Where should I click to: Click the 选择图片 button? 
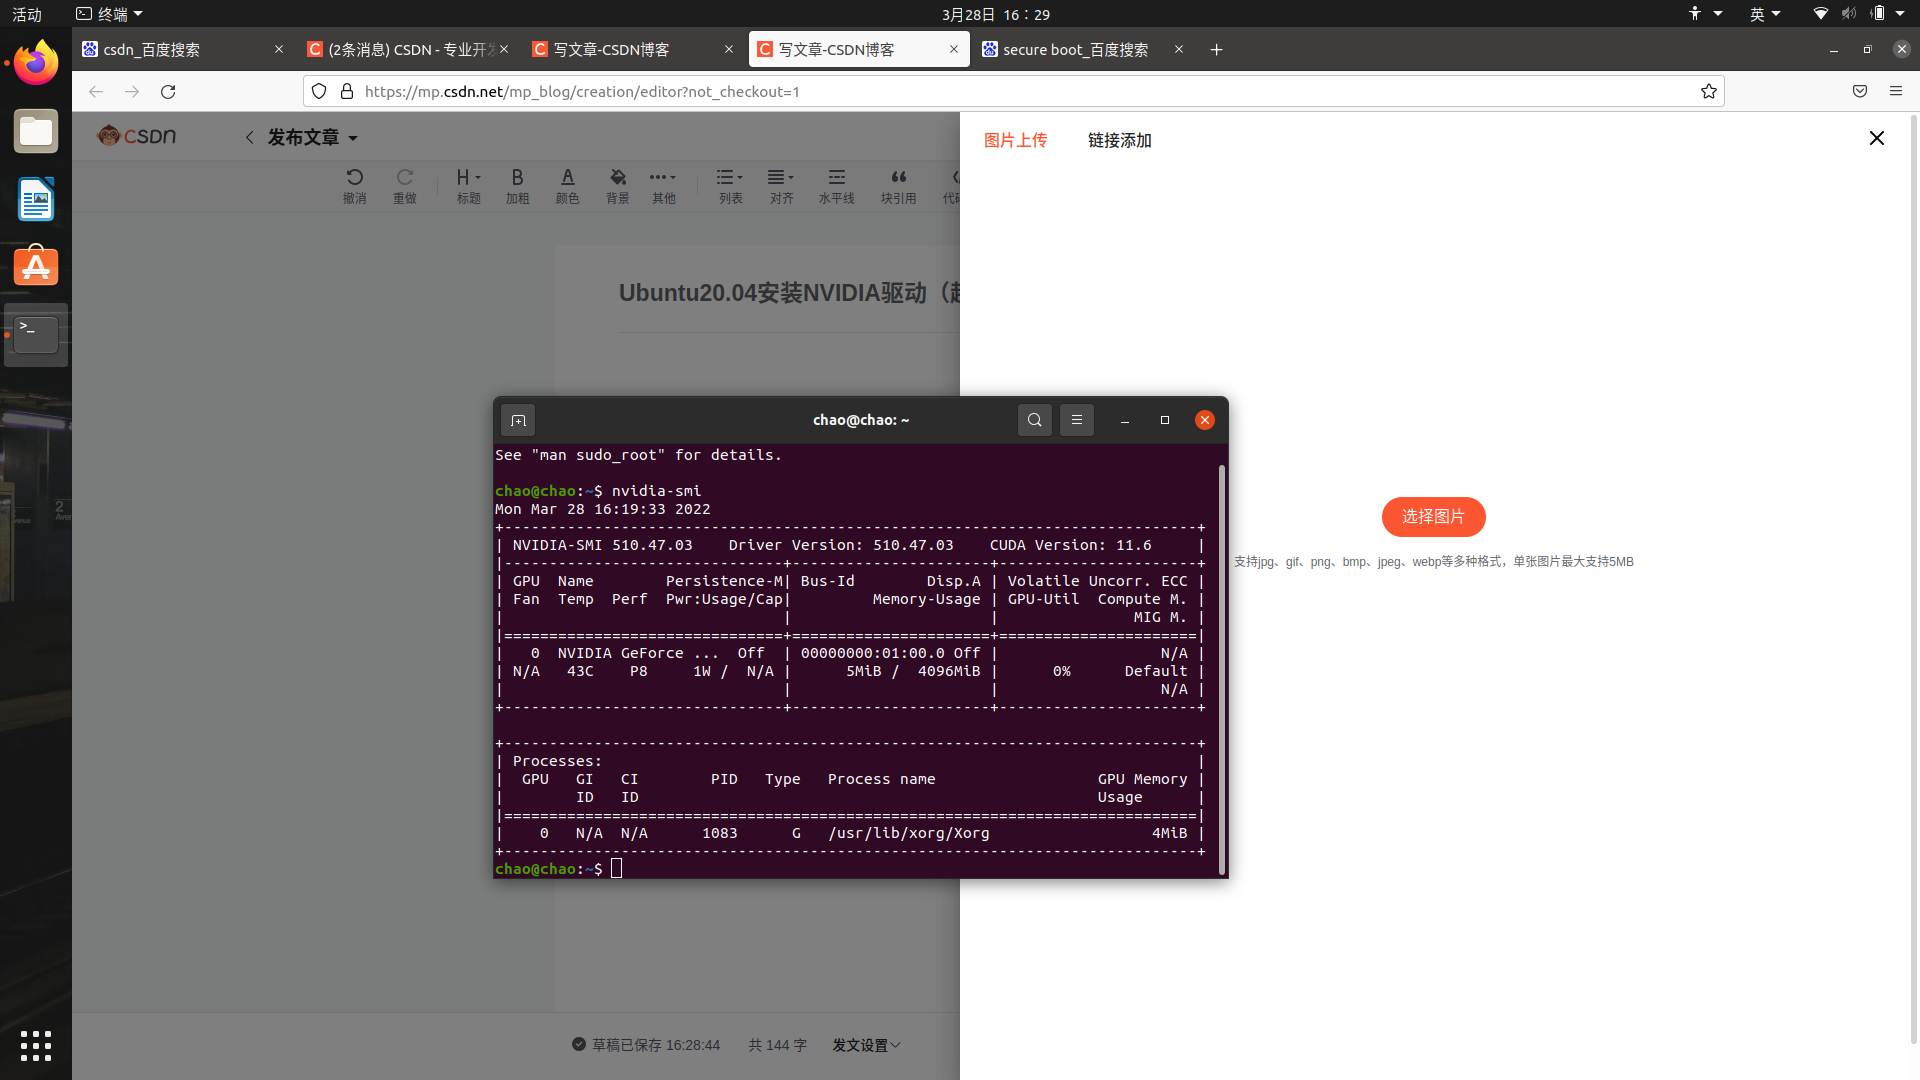coord(1433,516)
